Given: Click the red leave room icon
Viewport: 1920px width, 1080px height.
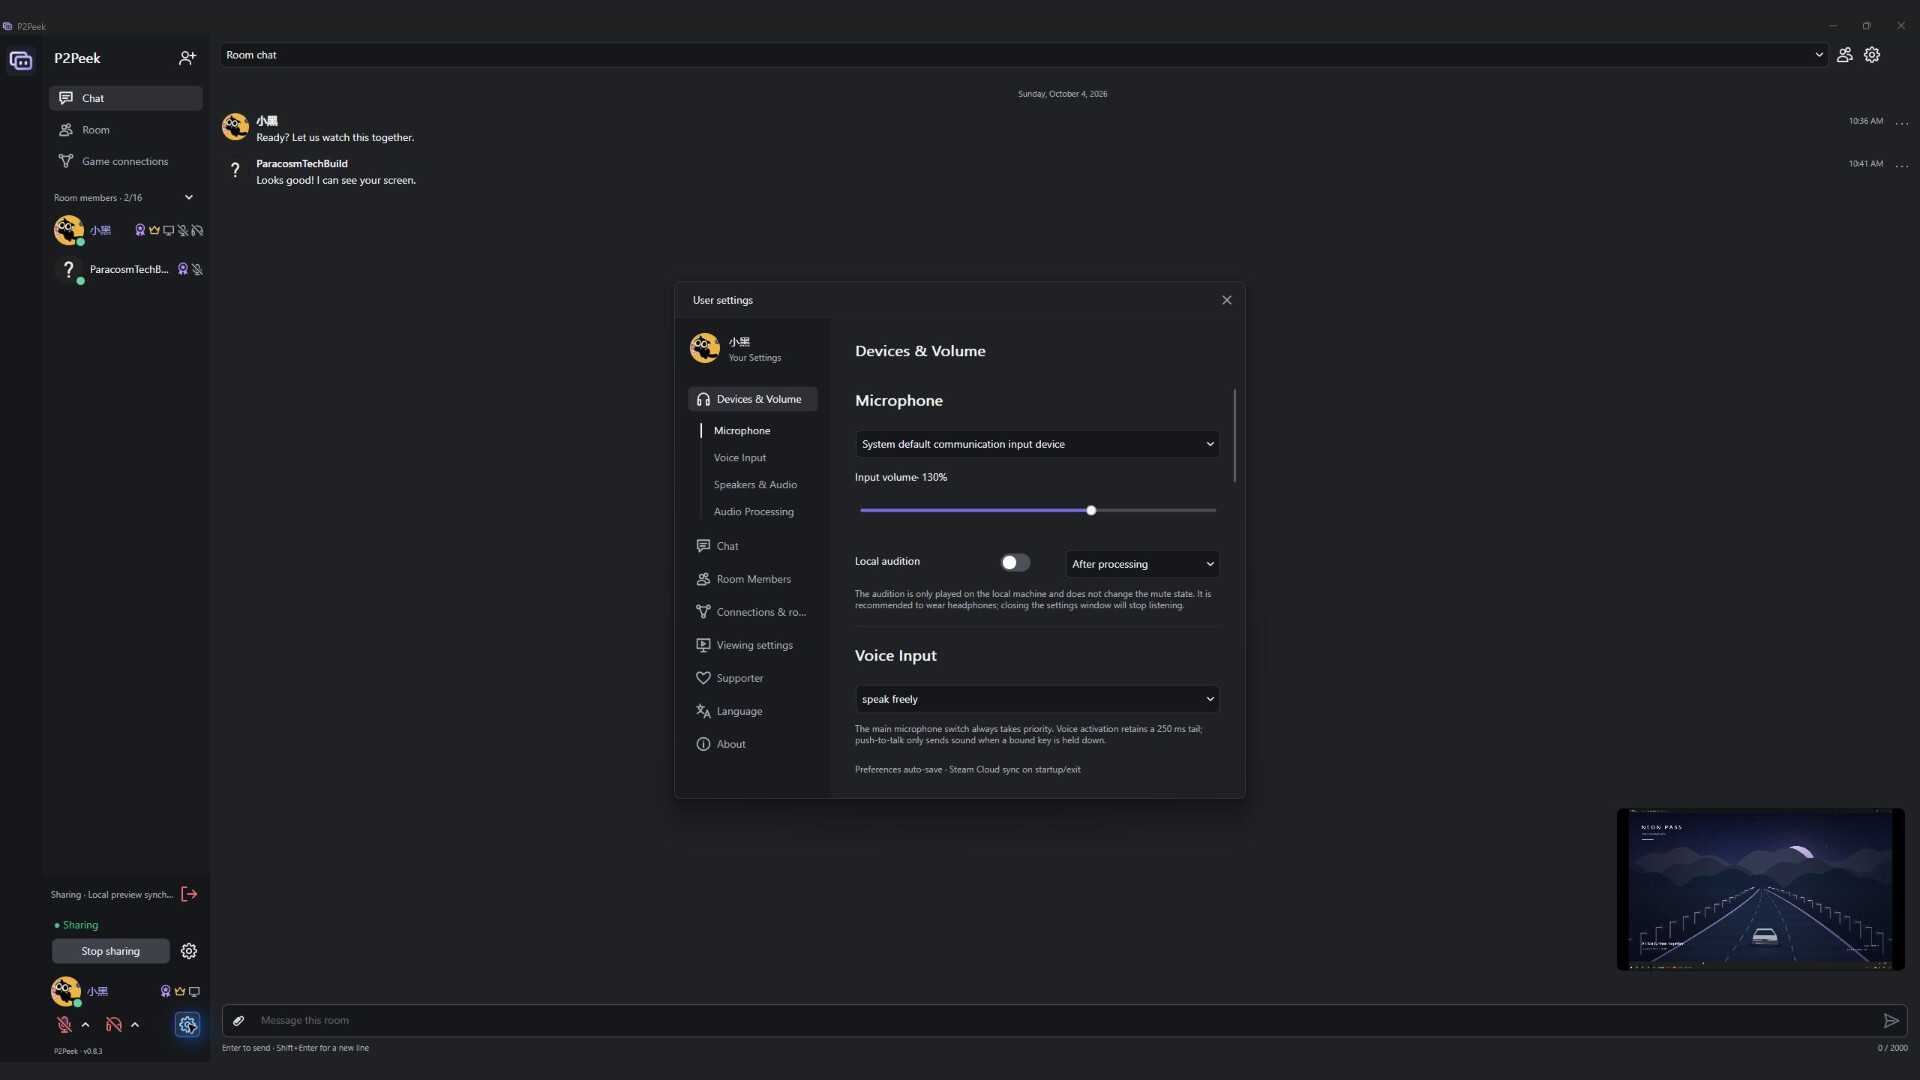Looking at the screenshot, I should pos(189,894).
